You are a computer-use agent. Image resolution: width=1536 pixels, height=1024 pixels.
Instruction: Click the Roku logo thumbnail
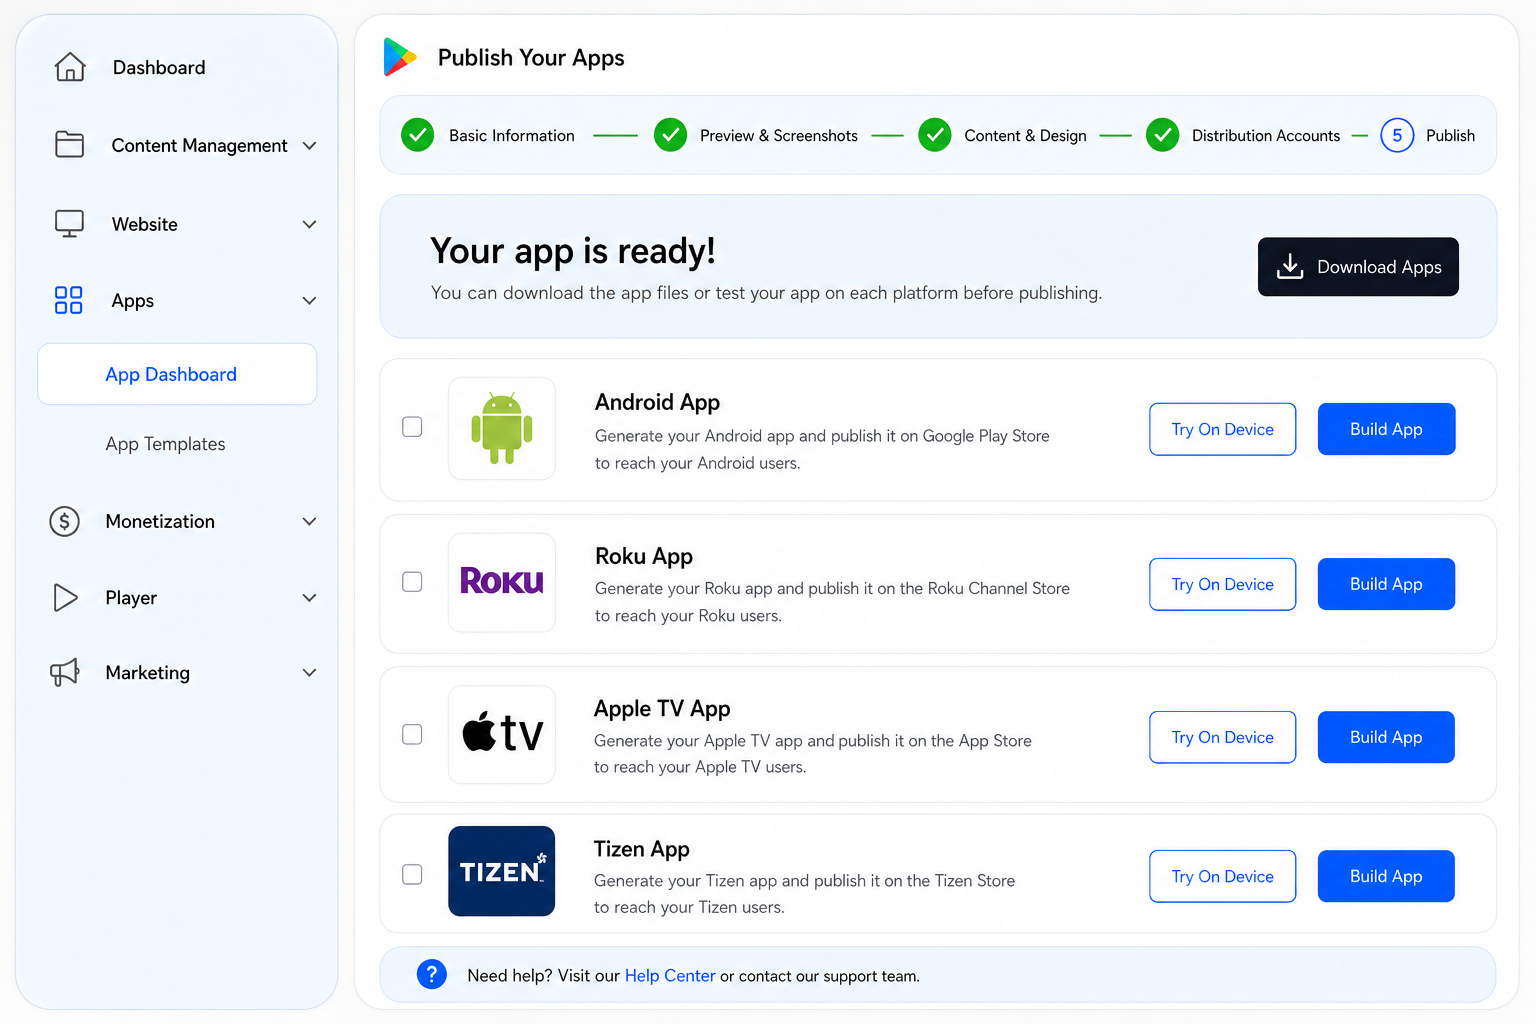point(502,582)
